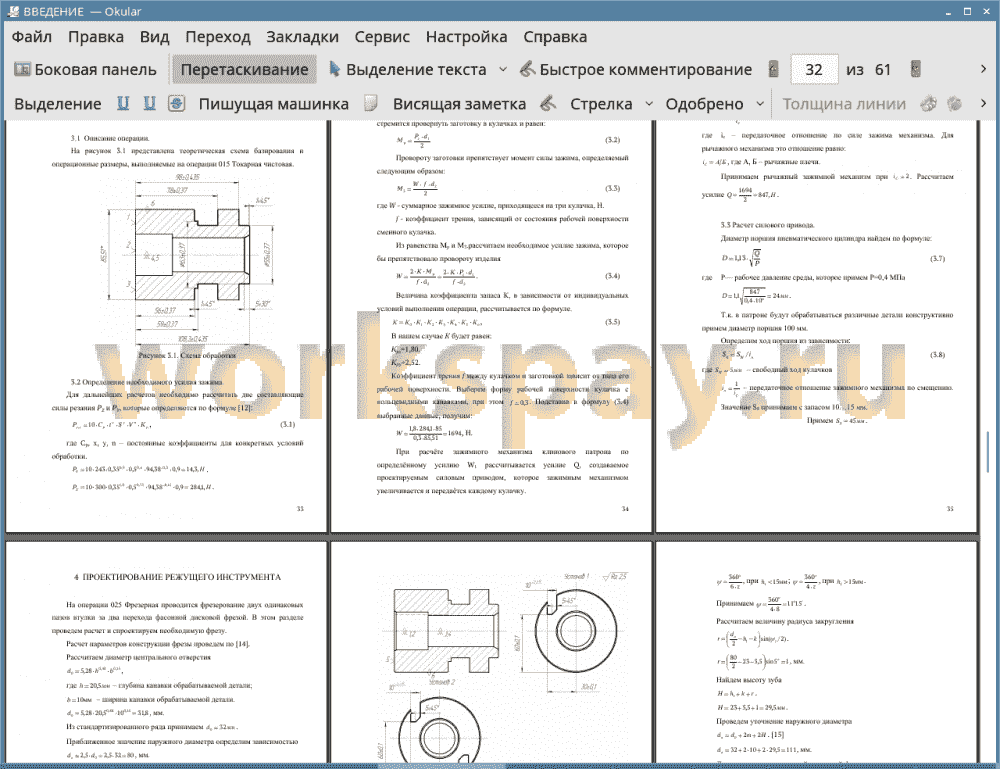Click the page number field showing 32
1000x769 pixels.
click(814, 70)
